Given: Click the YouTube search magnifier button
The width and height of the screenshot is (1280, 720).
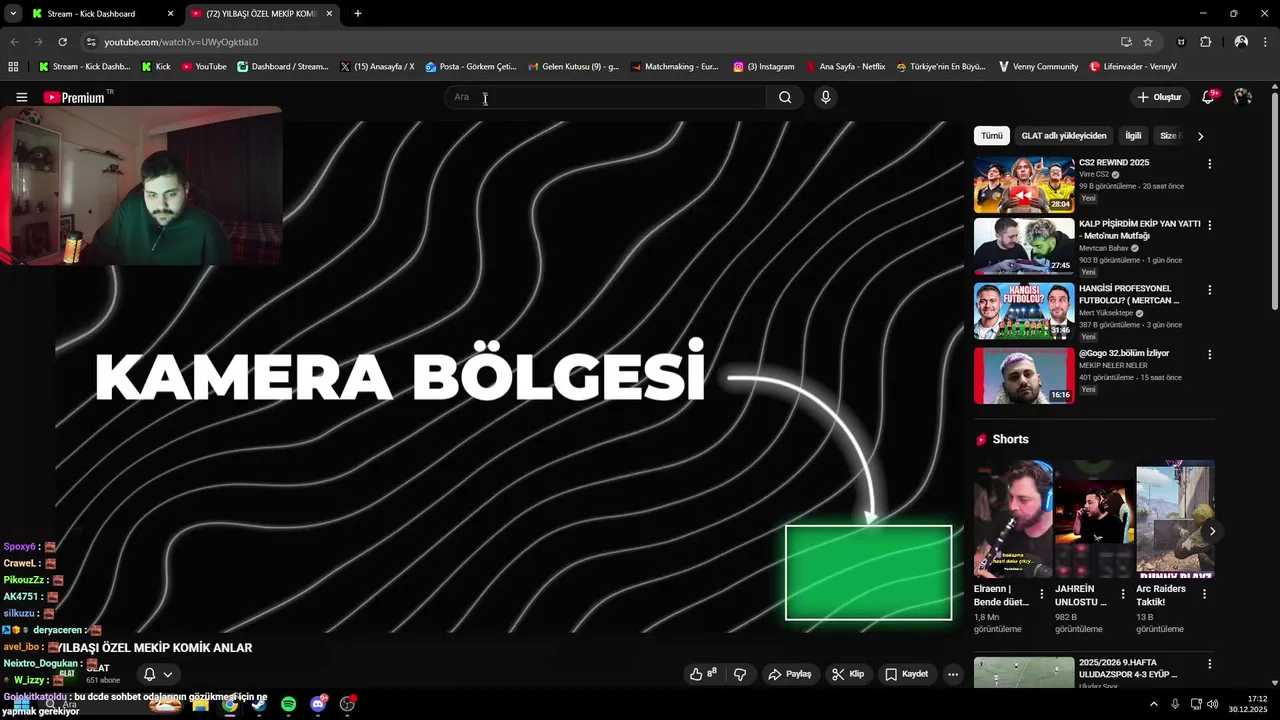Looking at the screenshot, I should [785, 97].
